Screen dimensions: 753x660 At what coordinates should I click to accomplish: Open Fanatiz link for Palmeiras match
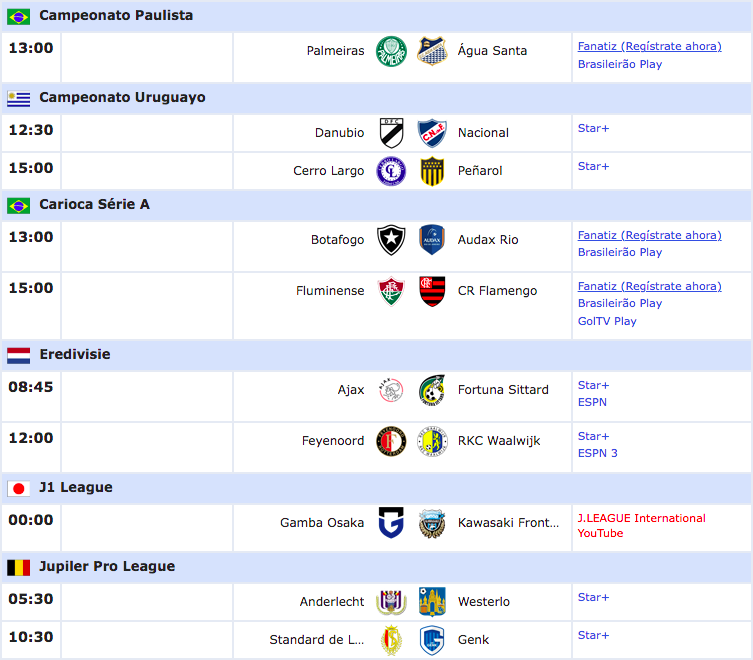click(649, 46)
